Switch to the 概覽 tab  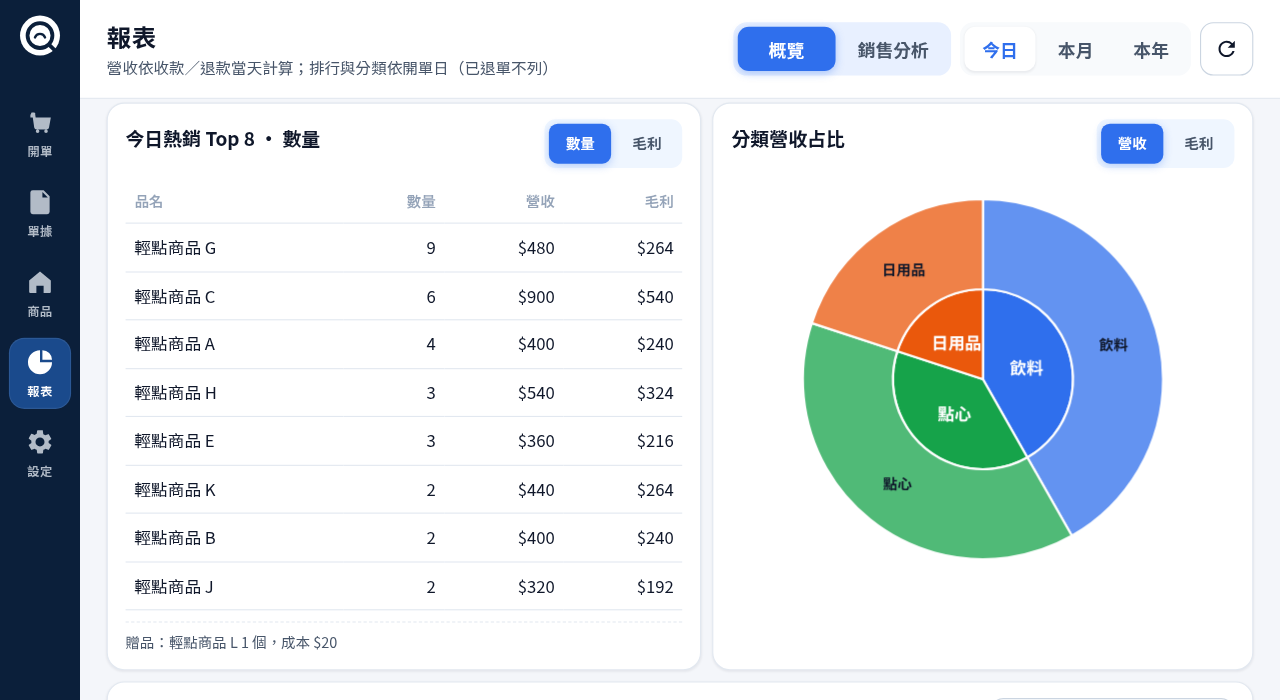[787, 49]
